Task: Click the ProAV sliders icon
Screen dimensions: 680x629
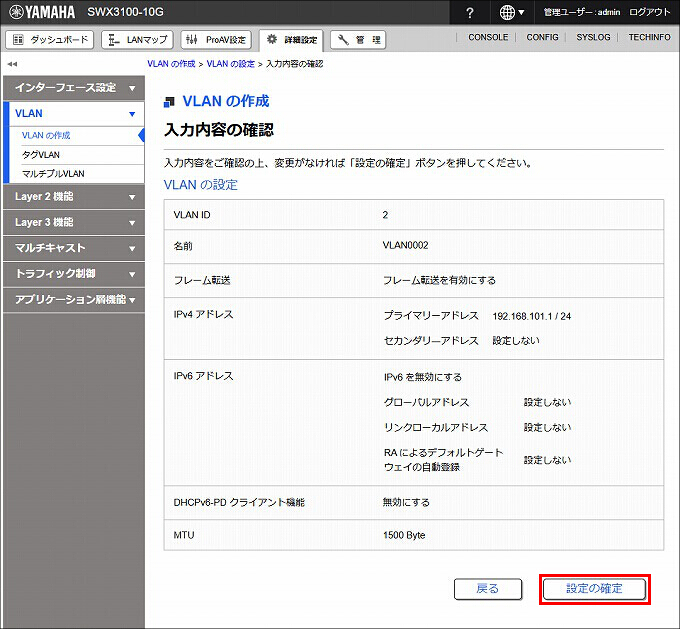Action: click(x=191, y=40)
